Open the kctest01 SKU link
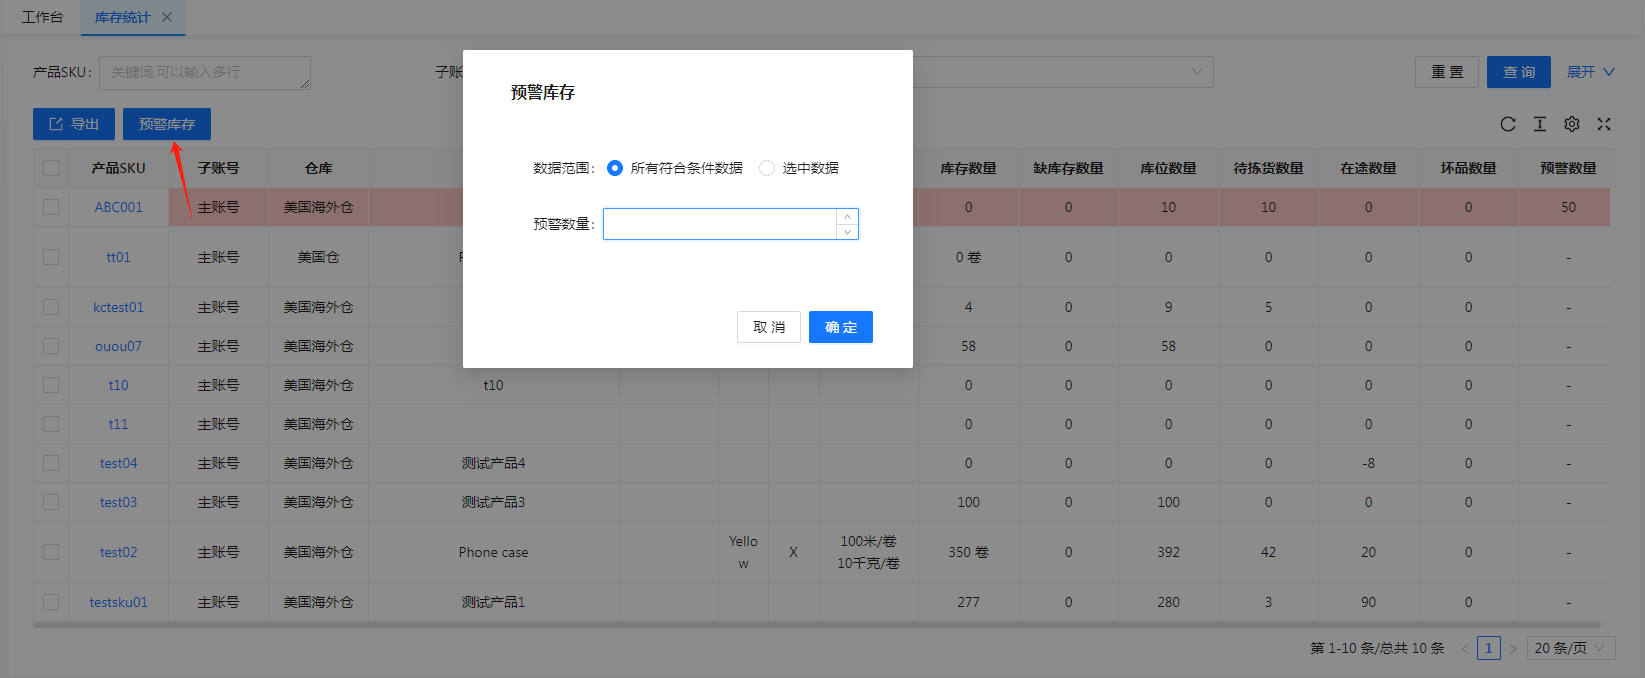Image resolution: width=1645 pixels, height=678 pixels. (118, 307)
